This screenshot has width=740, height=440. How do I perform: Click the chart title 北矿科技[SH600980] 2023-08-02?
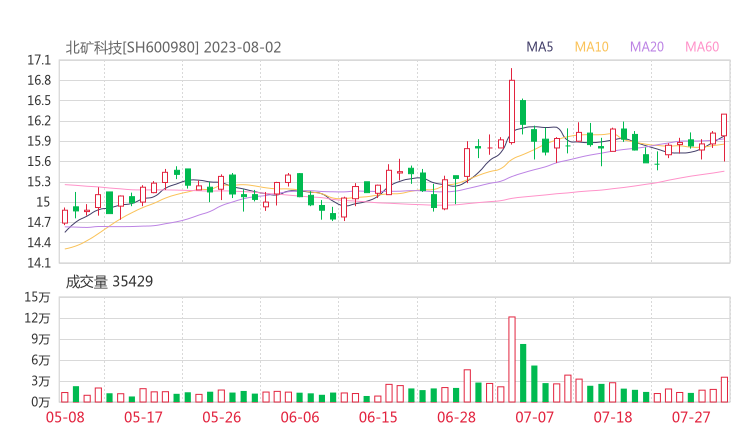[x=173, y=48]
